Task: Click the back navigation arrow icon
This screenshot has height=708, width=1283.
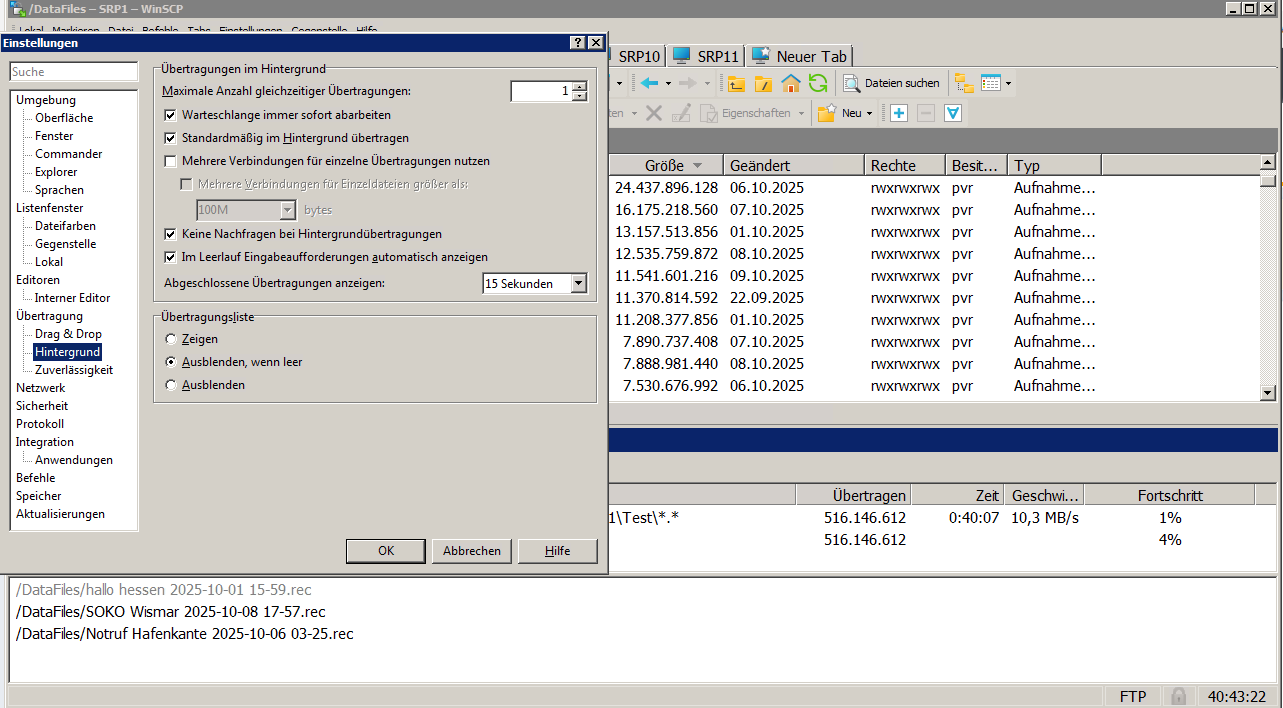Action: [x=650, y=84]
